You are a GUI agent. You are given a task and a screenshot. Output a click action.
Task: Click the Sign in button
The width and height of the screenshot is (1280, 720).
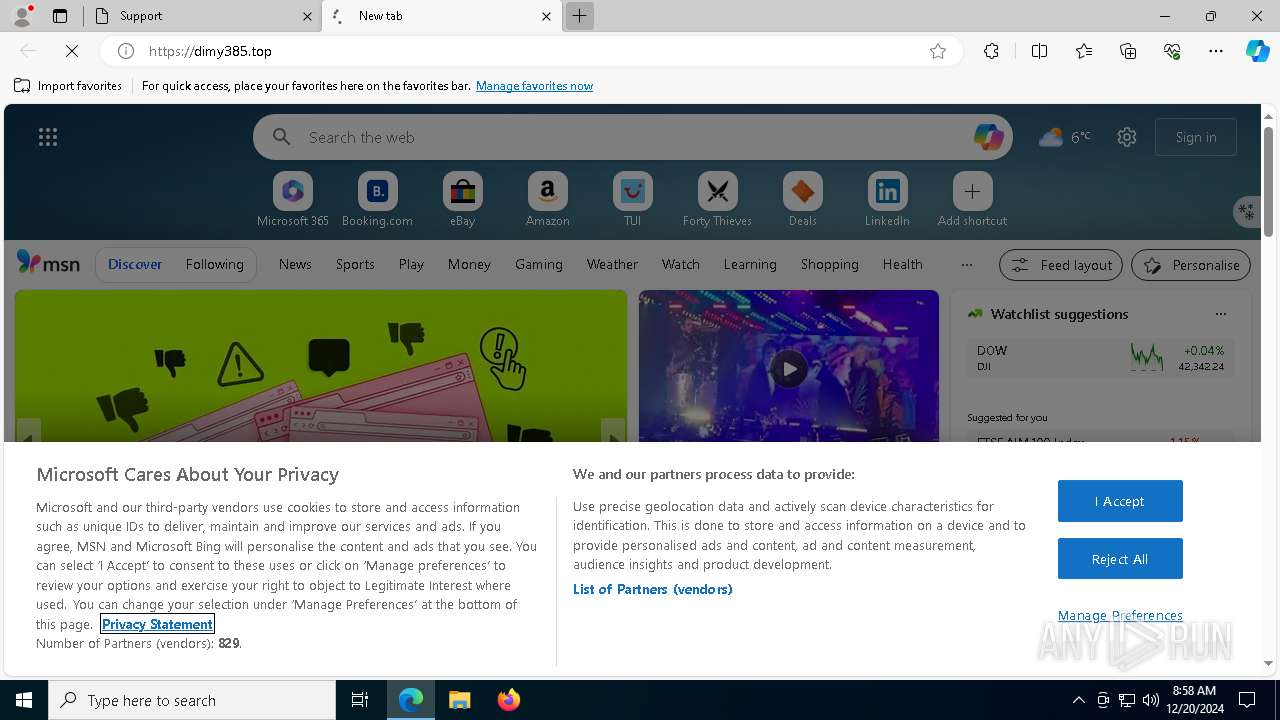coord(1196,137)
